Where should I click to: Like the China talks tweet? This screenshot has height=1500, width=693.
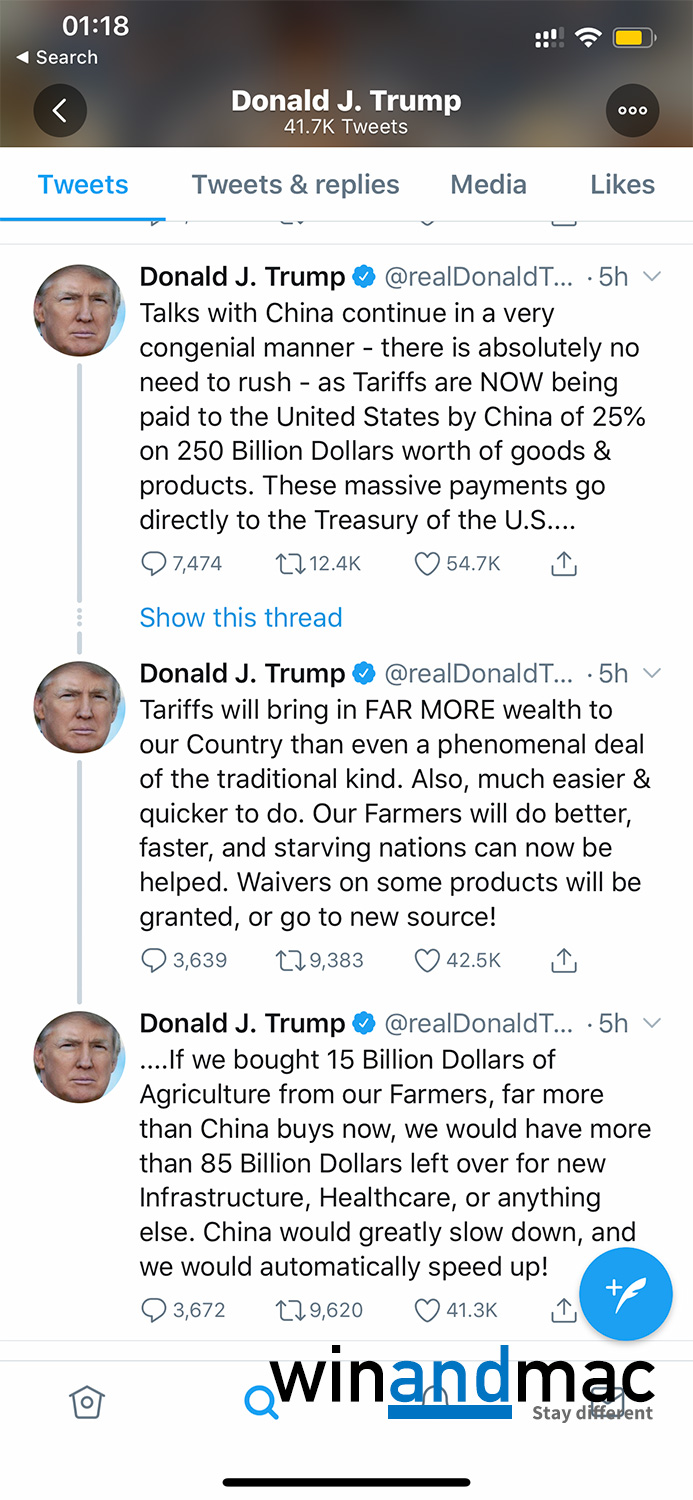(428, 565)
